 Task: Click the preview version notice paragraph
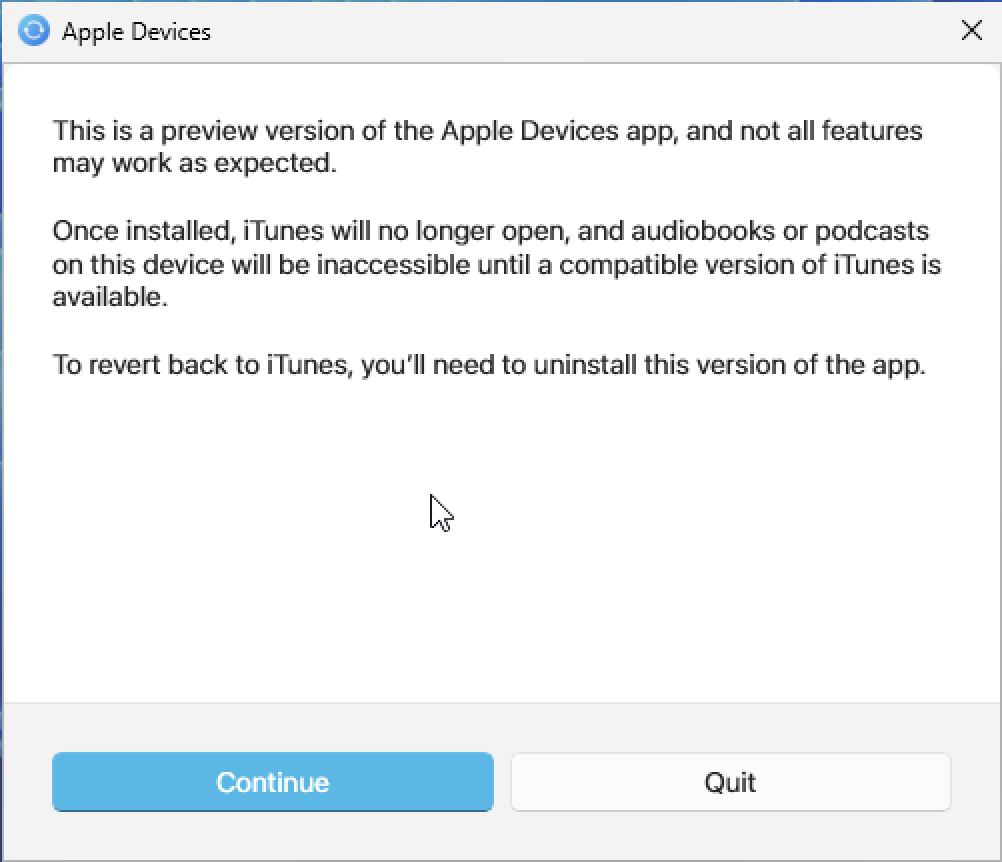point(488,146)
